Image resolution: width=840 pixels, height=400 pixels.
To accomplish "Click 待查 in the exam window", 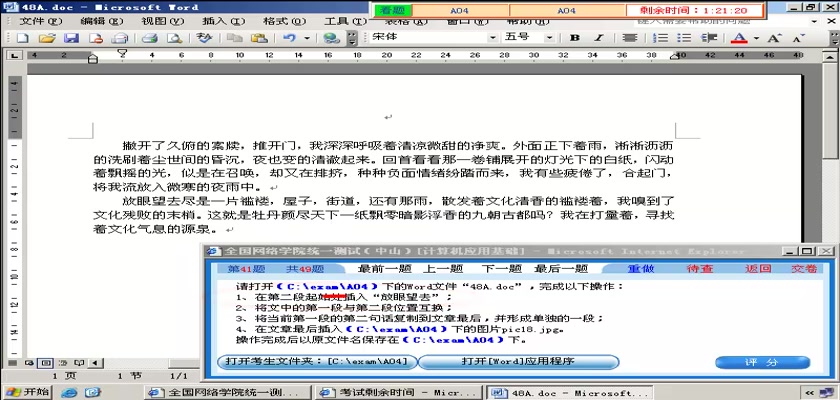I will [x=701, y=269].
